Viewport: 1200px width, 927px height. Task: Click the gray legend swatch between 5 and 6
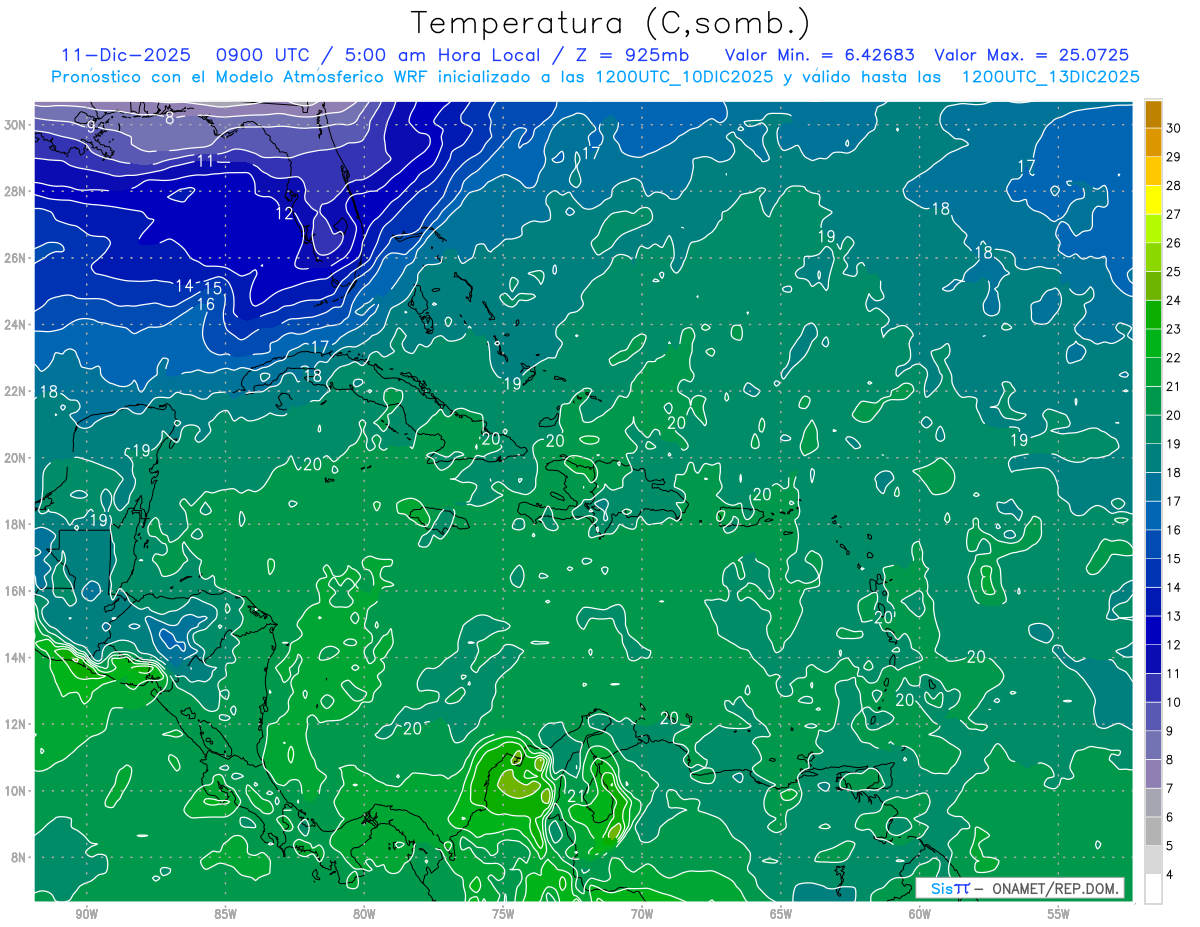(1153, 831)
